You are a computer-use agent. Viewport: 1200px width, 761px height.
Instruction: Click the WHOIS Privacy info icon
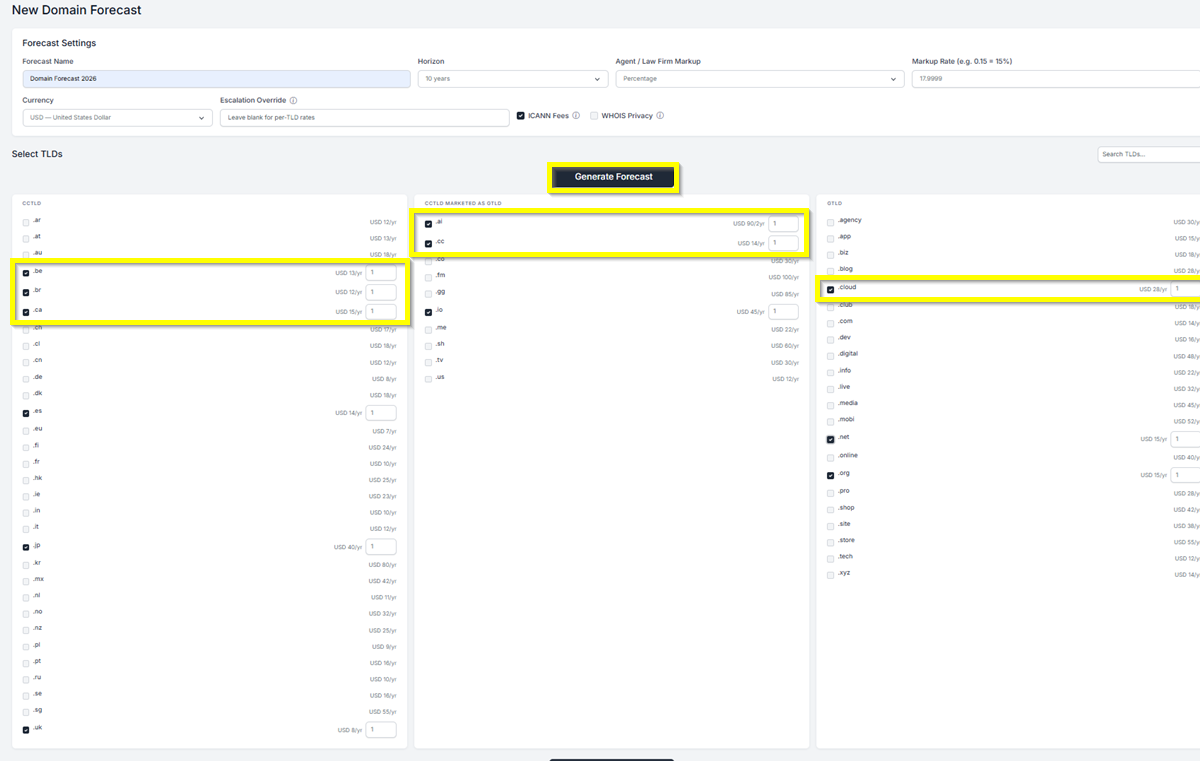tap(660, 116)
